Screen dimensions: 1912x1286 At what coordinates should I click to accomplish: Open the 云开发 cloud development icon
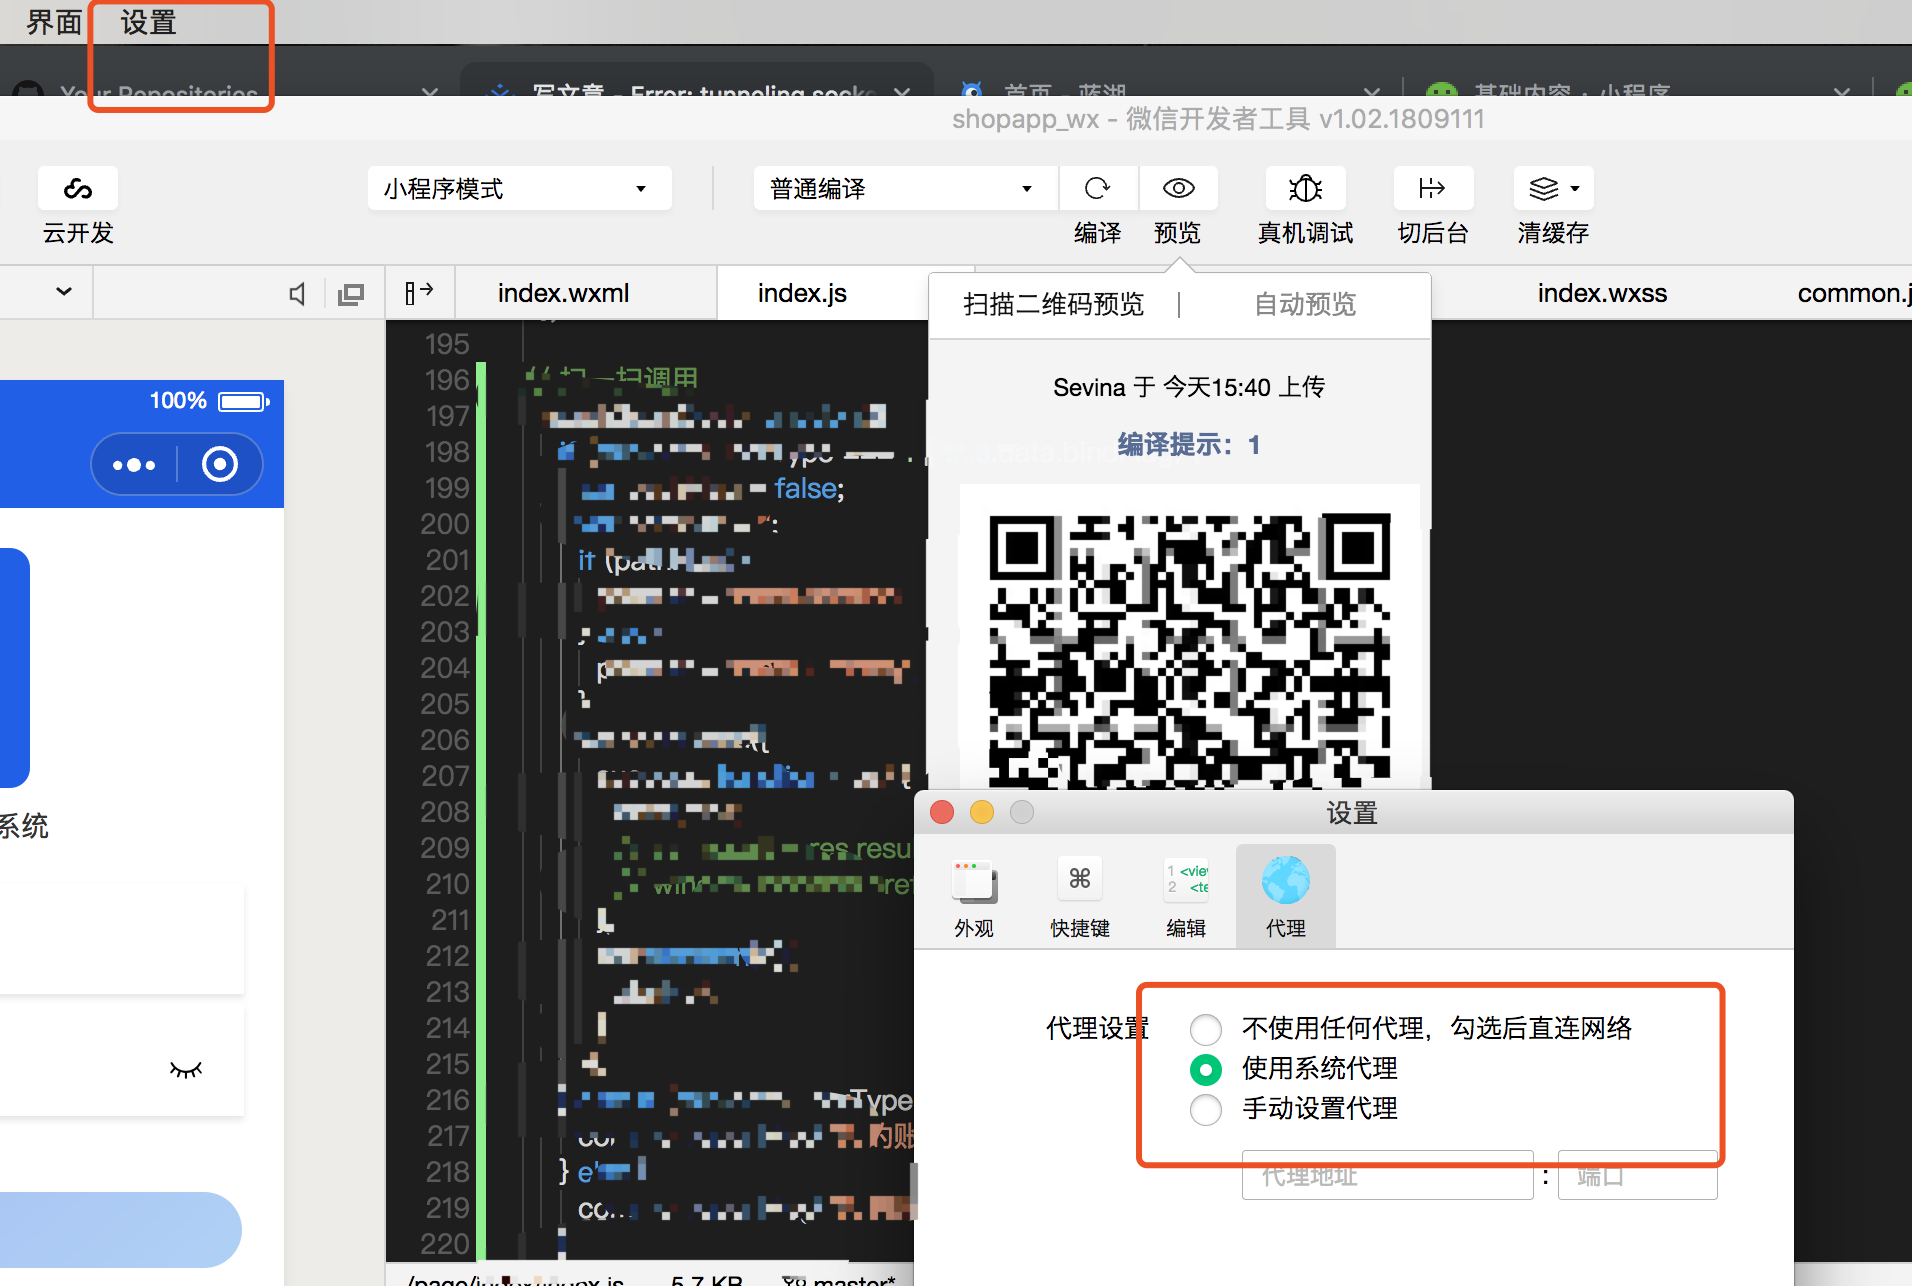click(78, 188)
